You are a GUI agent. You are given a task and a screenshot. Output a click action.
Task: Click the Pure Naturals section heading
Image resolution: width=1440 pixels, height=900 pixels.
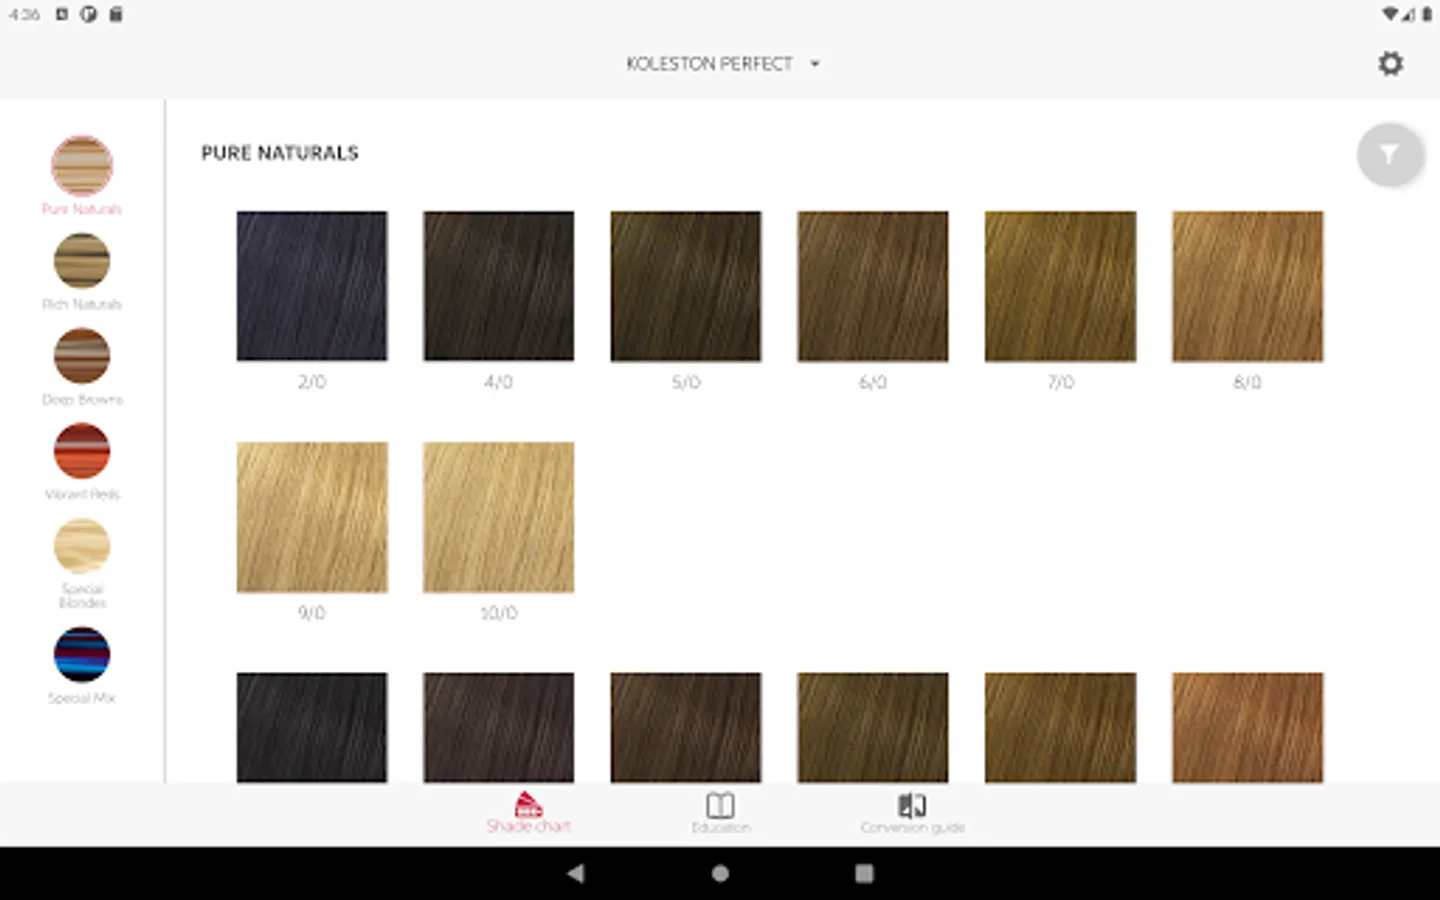280,153
